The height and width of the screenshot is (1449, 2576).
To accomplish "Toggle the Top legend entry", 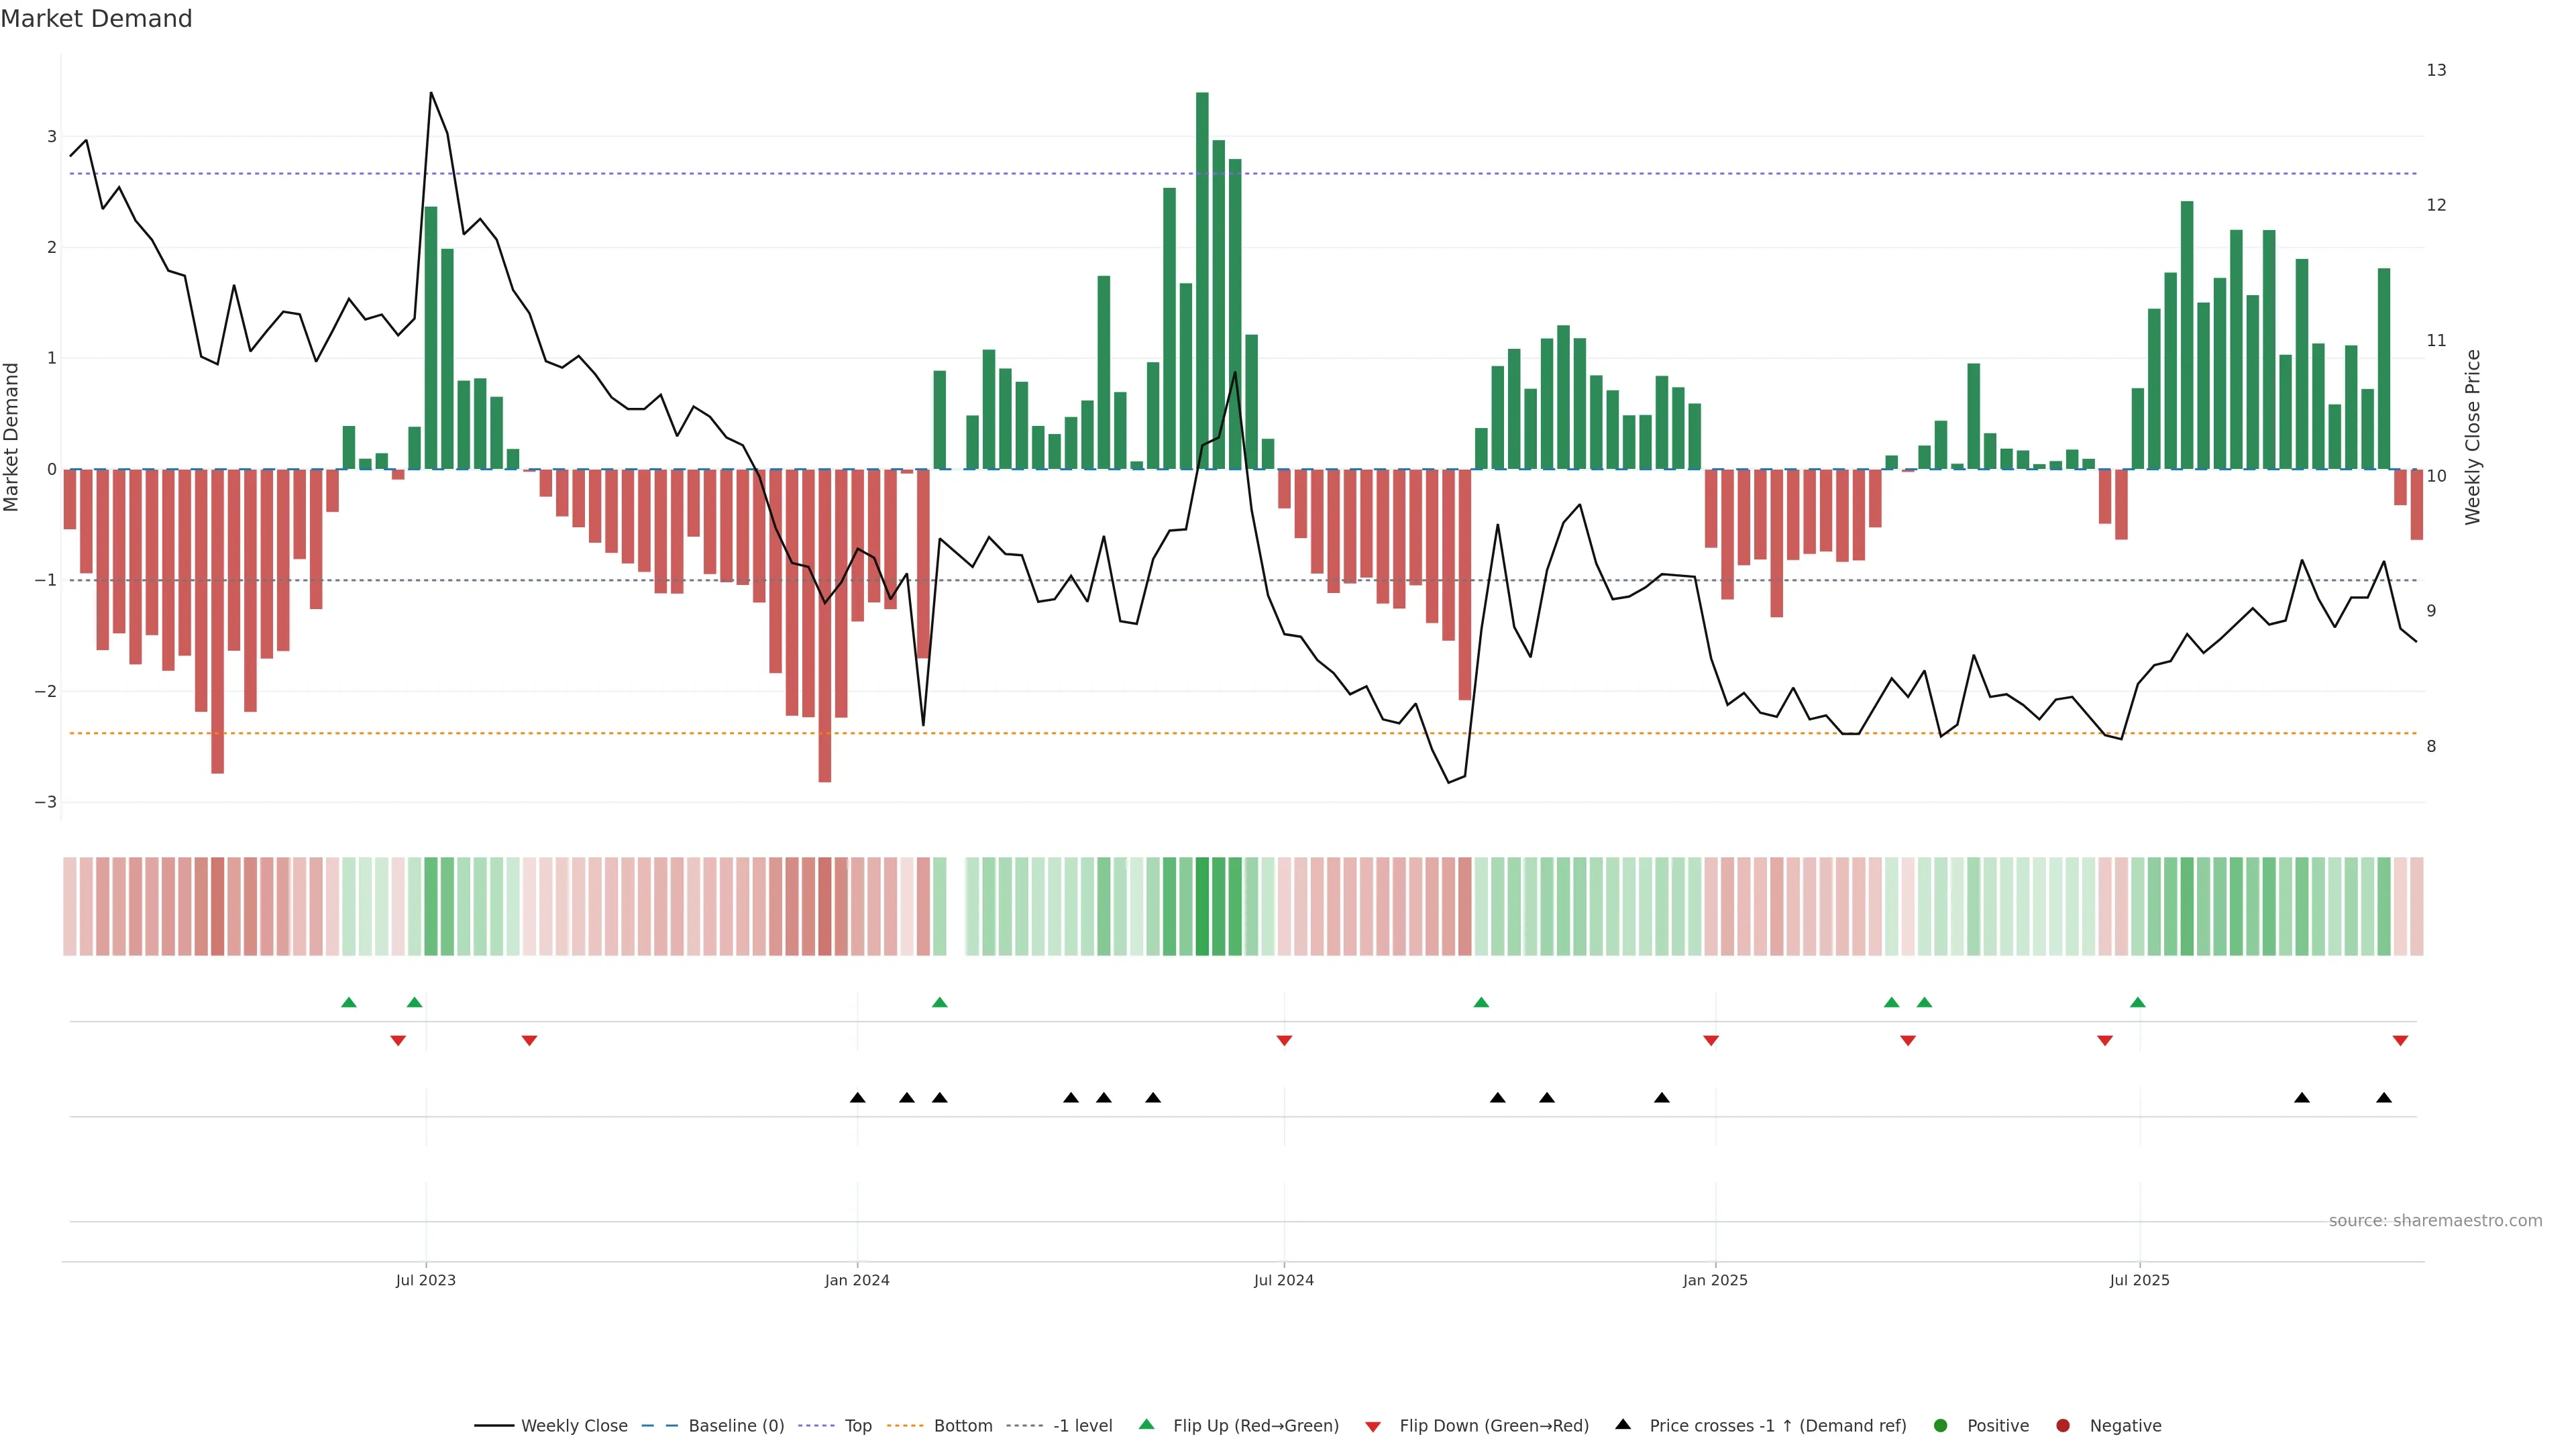I will (x=857, y=1426).
